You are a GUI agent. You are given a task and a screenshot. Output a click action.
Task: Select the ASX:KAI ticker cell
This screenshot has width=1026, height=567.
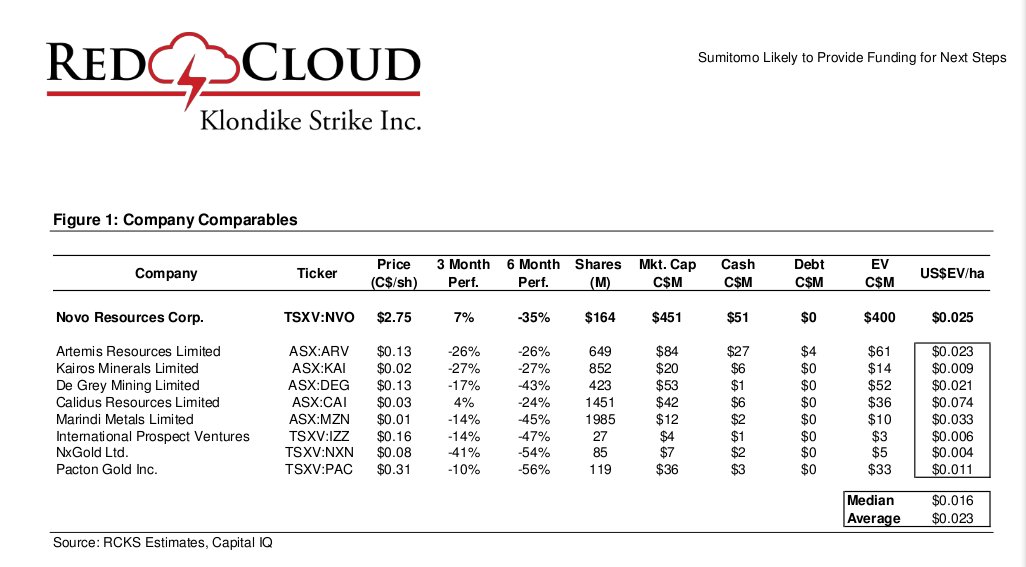pos(317,368)
